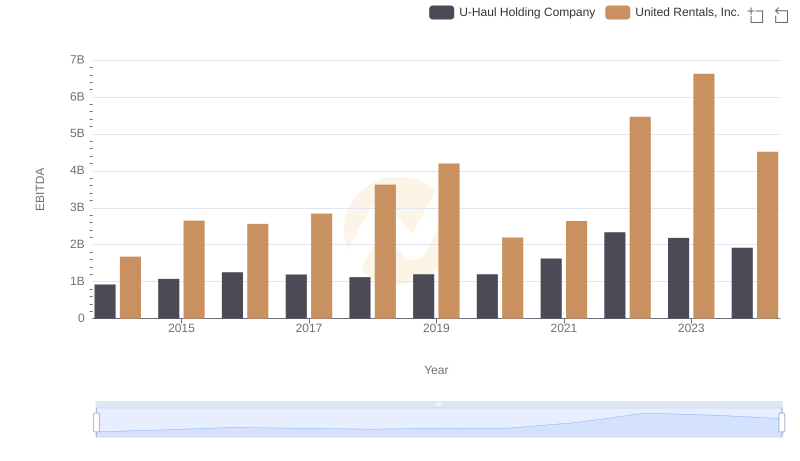Viewport: 800px width, 461px height.
Task: Click the right data zoom slider handle
Action: coord(781,422)
